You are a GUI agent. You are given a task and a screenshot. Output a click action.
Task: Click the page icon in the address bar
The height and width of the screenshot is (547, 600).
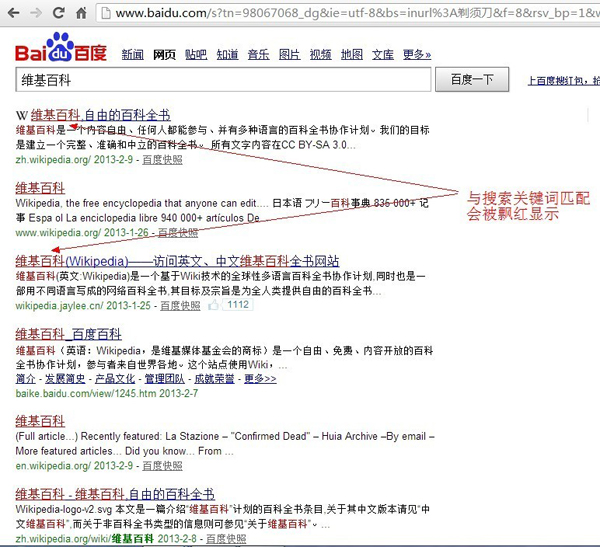103,15
